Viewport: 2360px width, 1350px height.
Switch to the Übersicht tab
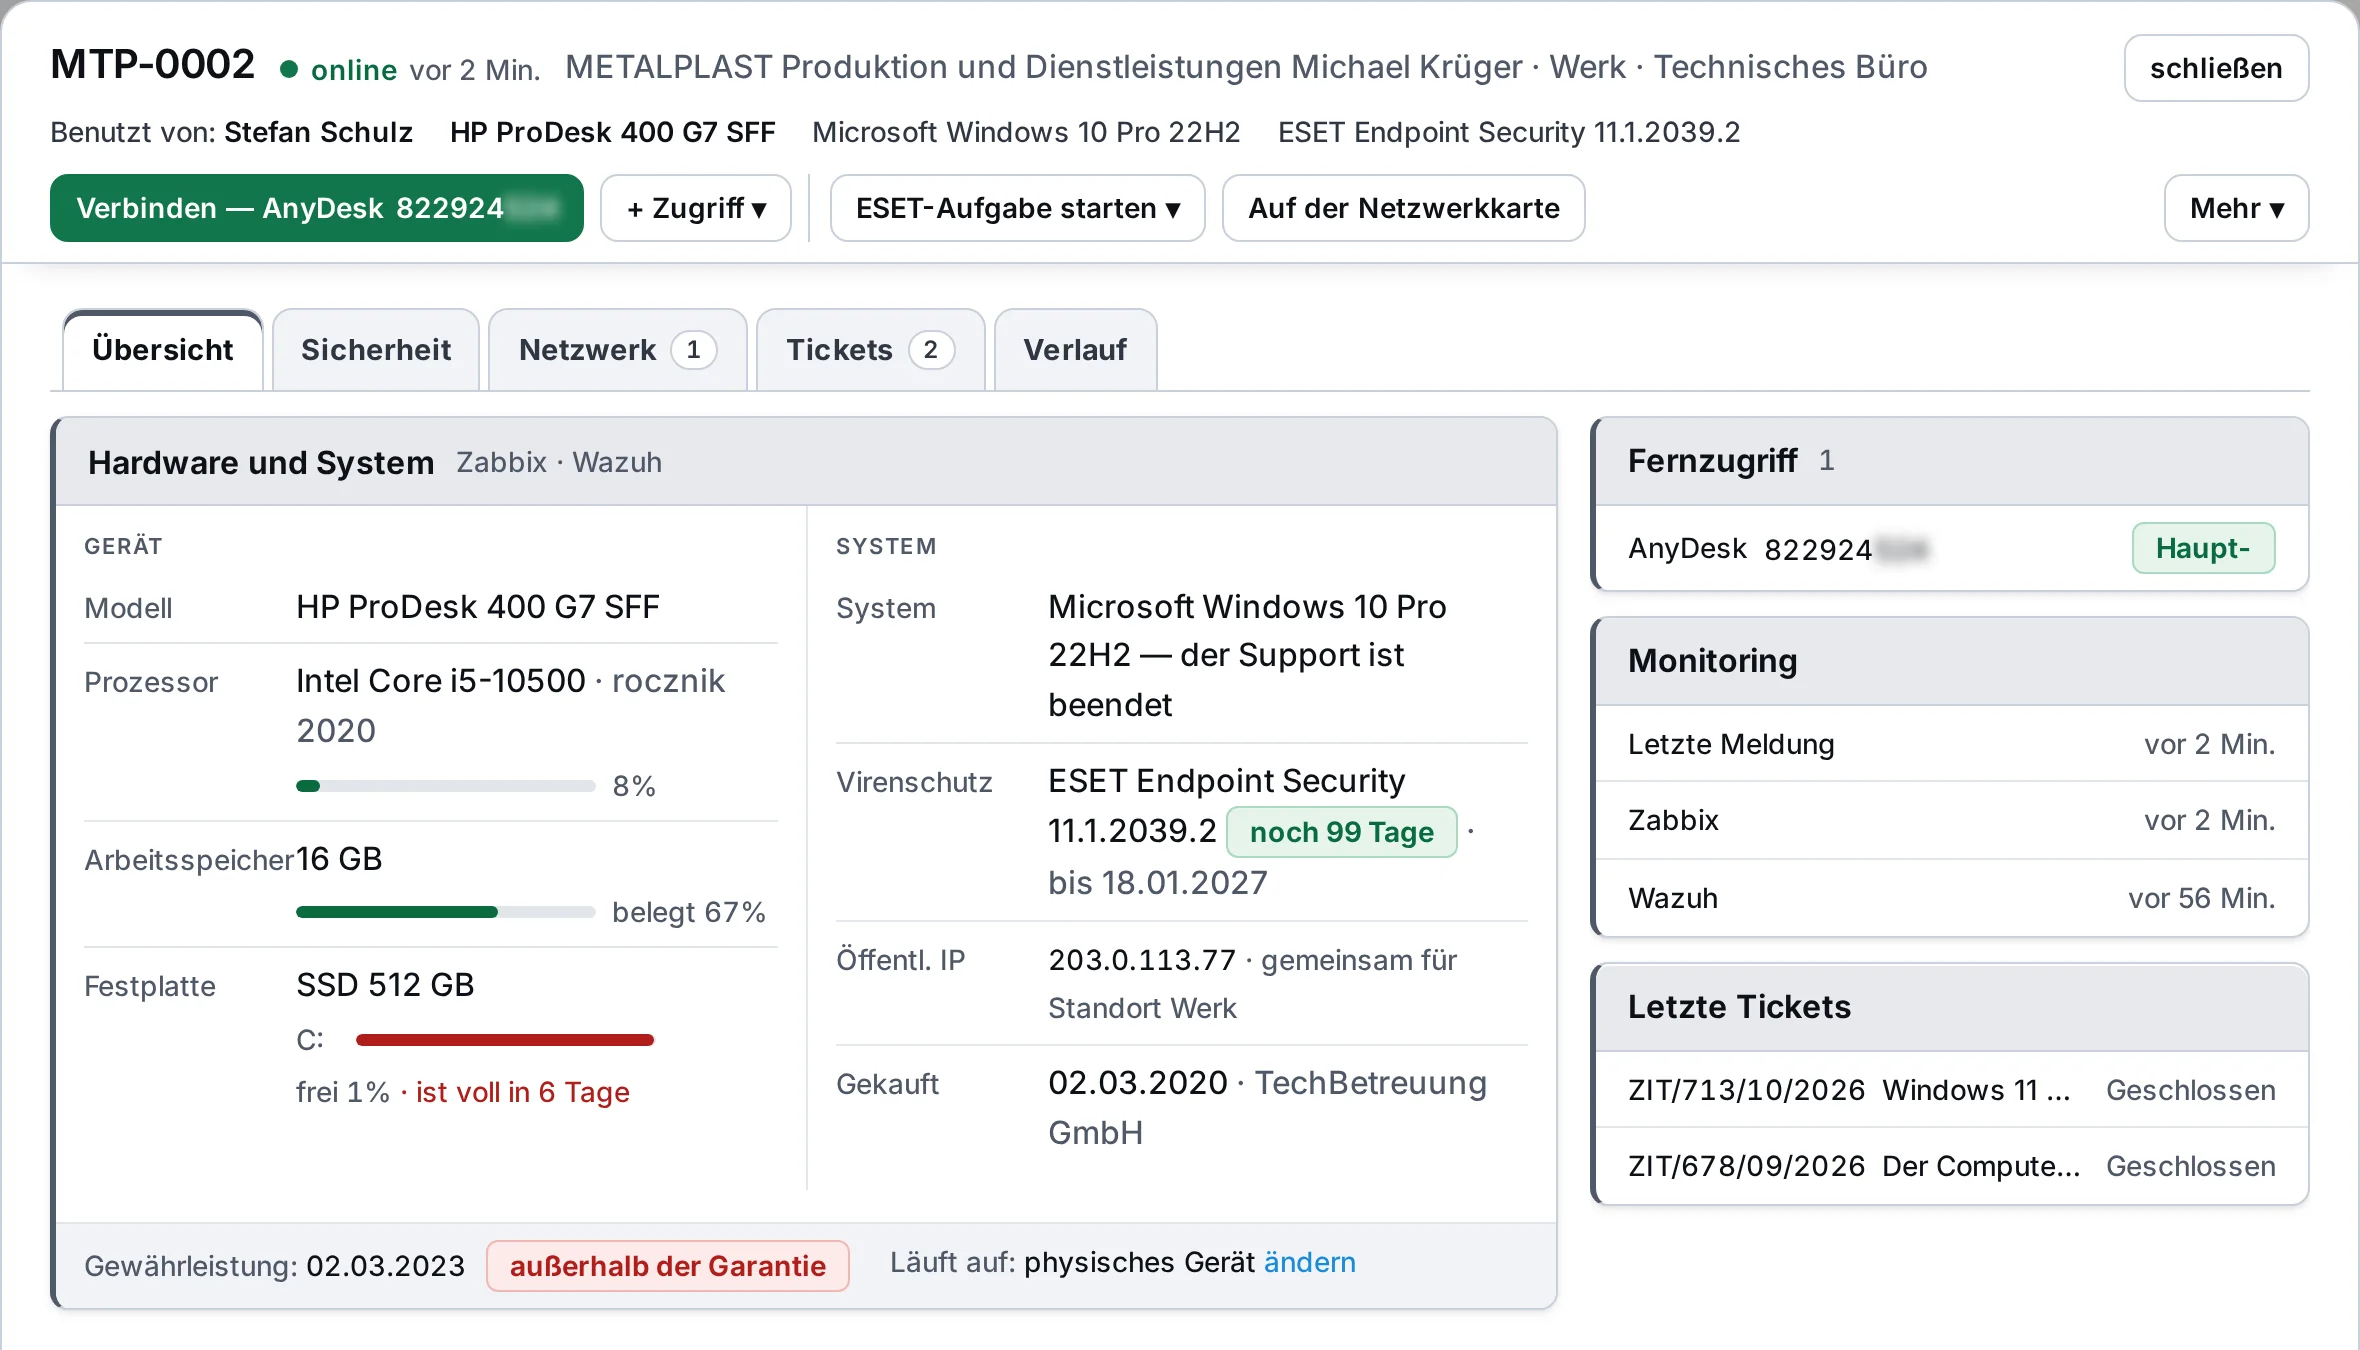click(163, 350)
